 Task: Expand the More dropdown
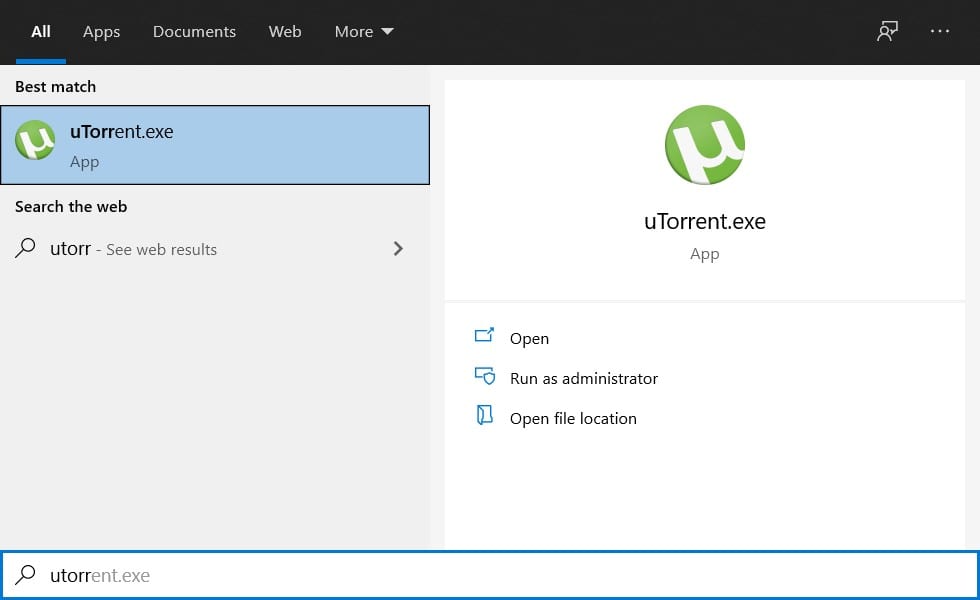(x=364, y=32)
